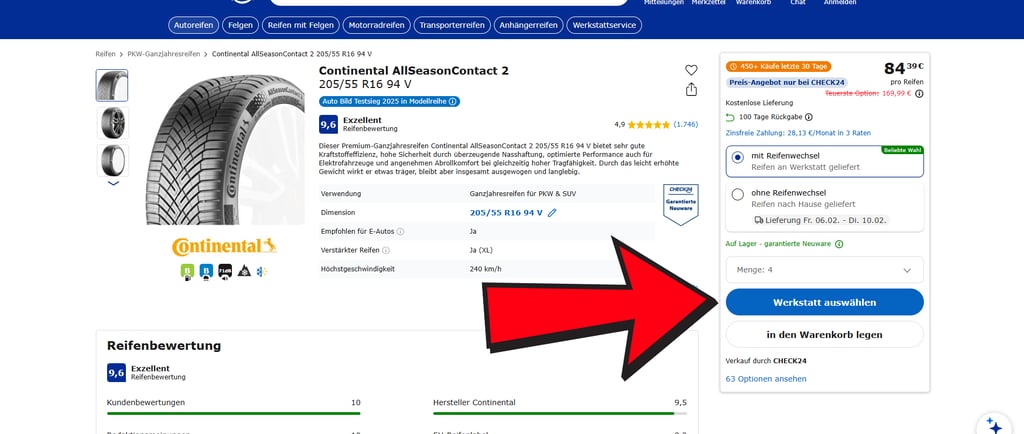Expand more thumbnails with the down chevron
This screenshot has height=434, width=1024.
(113, 184)
